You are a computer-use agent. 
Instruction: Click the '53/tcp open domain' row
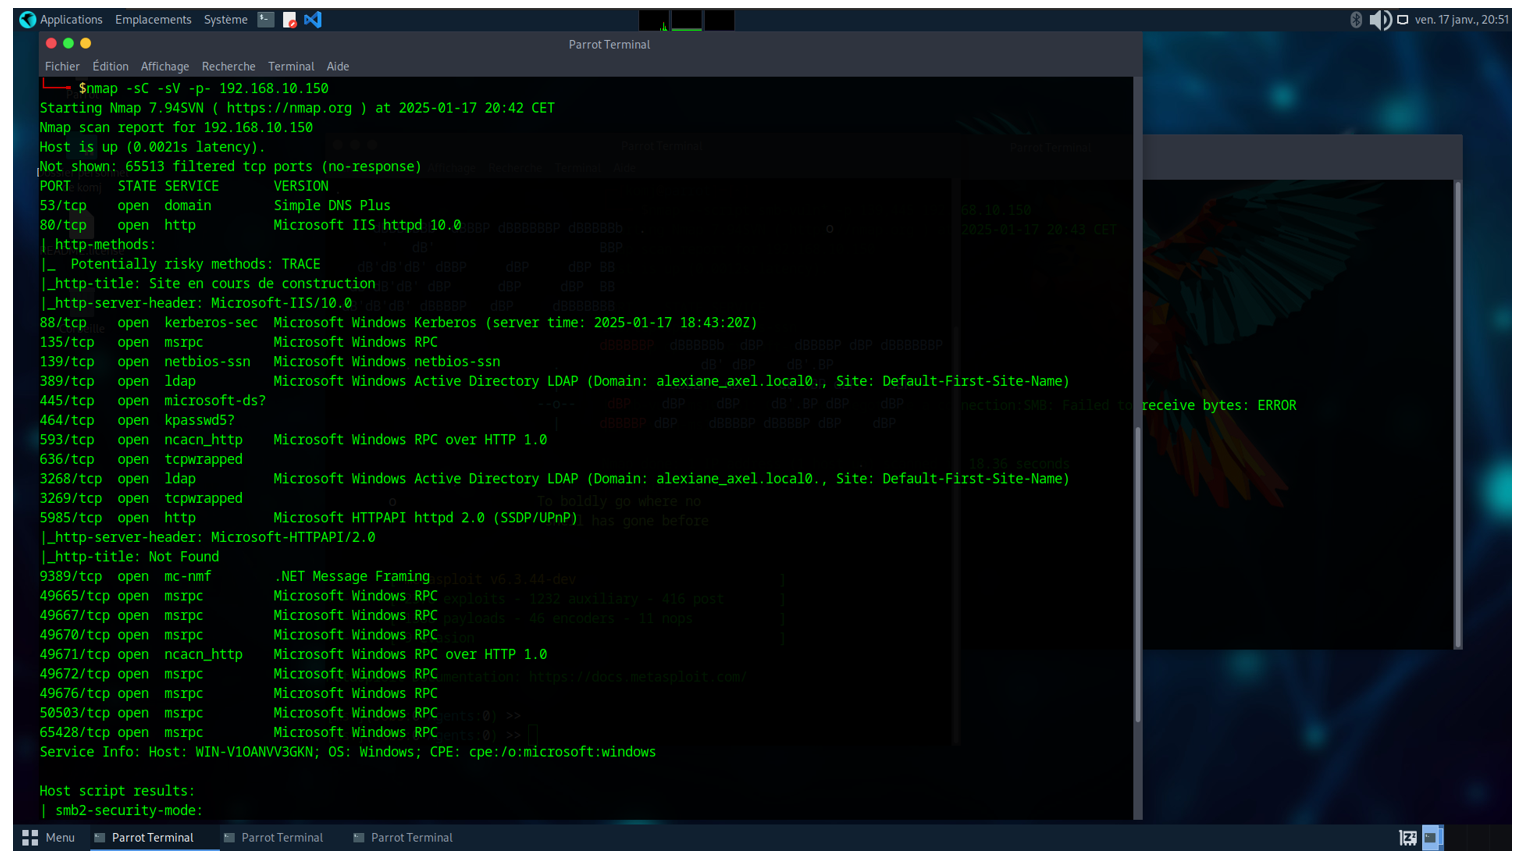pos(215,205)
